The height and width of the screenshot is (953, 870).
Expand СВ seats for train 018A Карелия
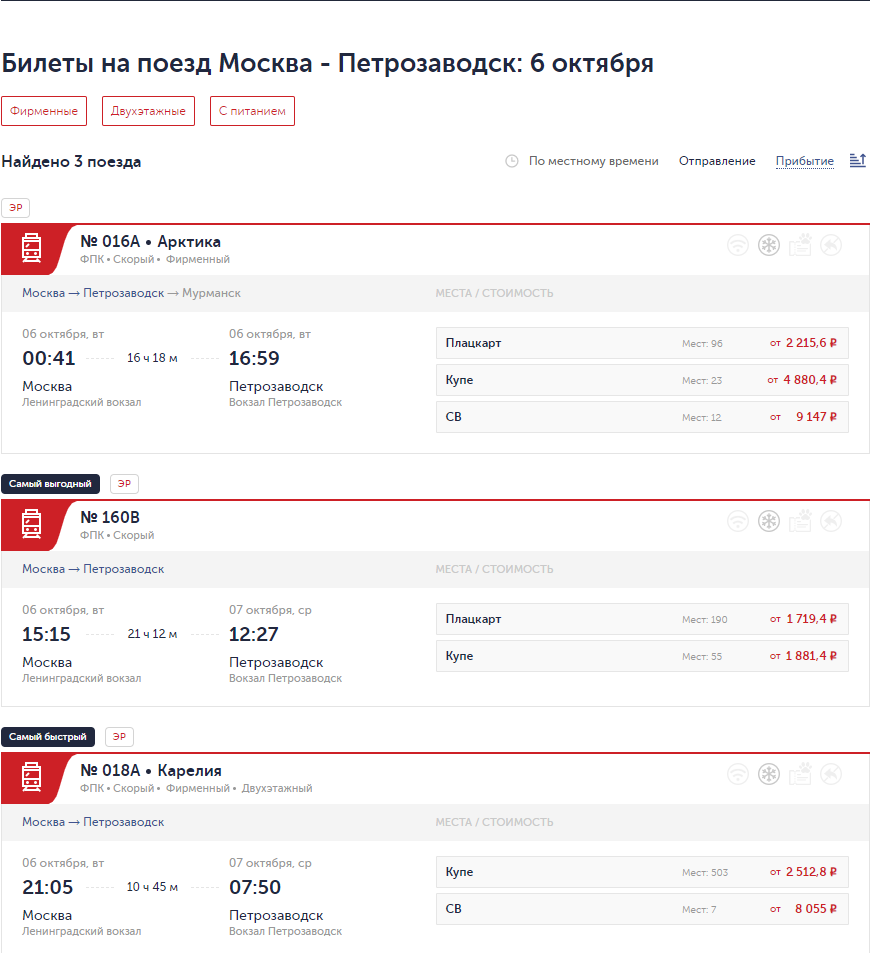pos(642,909)
